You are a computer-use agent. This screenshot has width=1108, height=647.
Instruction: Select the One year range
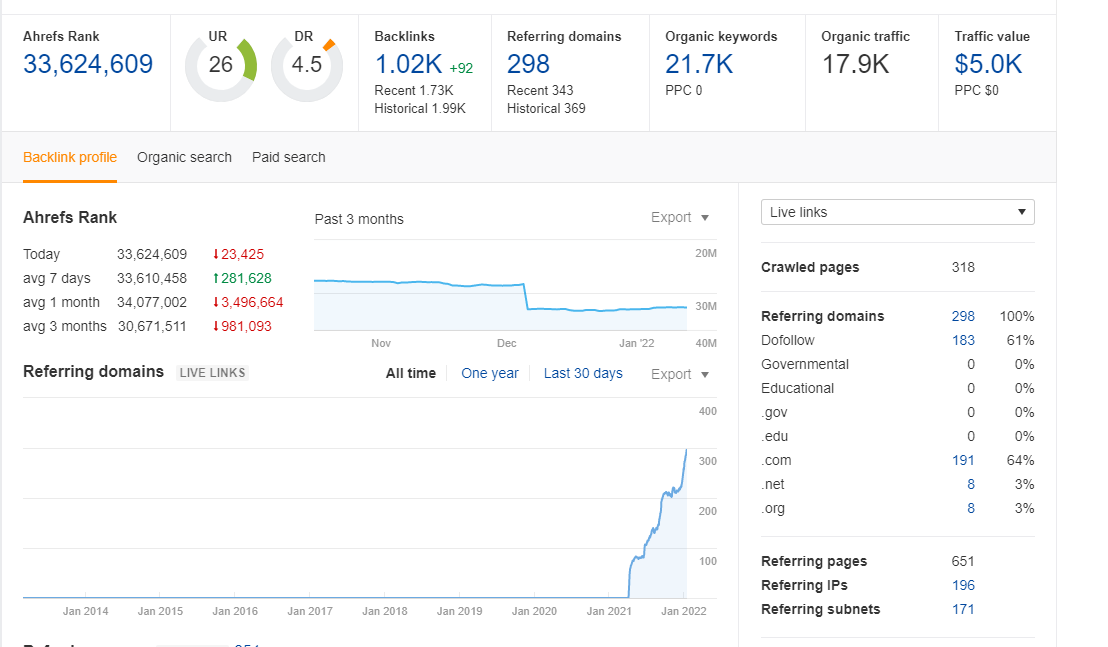tap(490, 374)
